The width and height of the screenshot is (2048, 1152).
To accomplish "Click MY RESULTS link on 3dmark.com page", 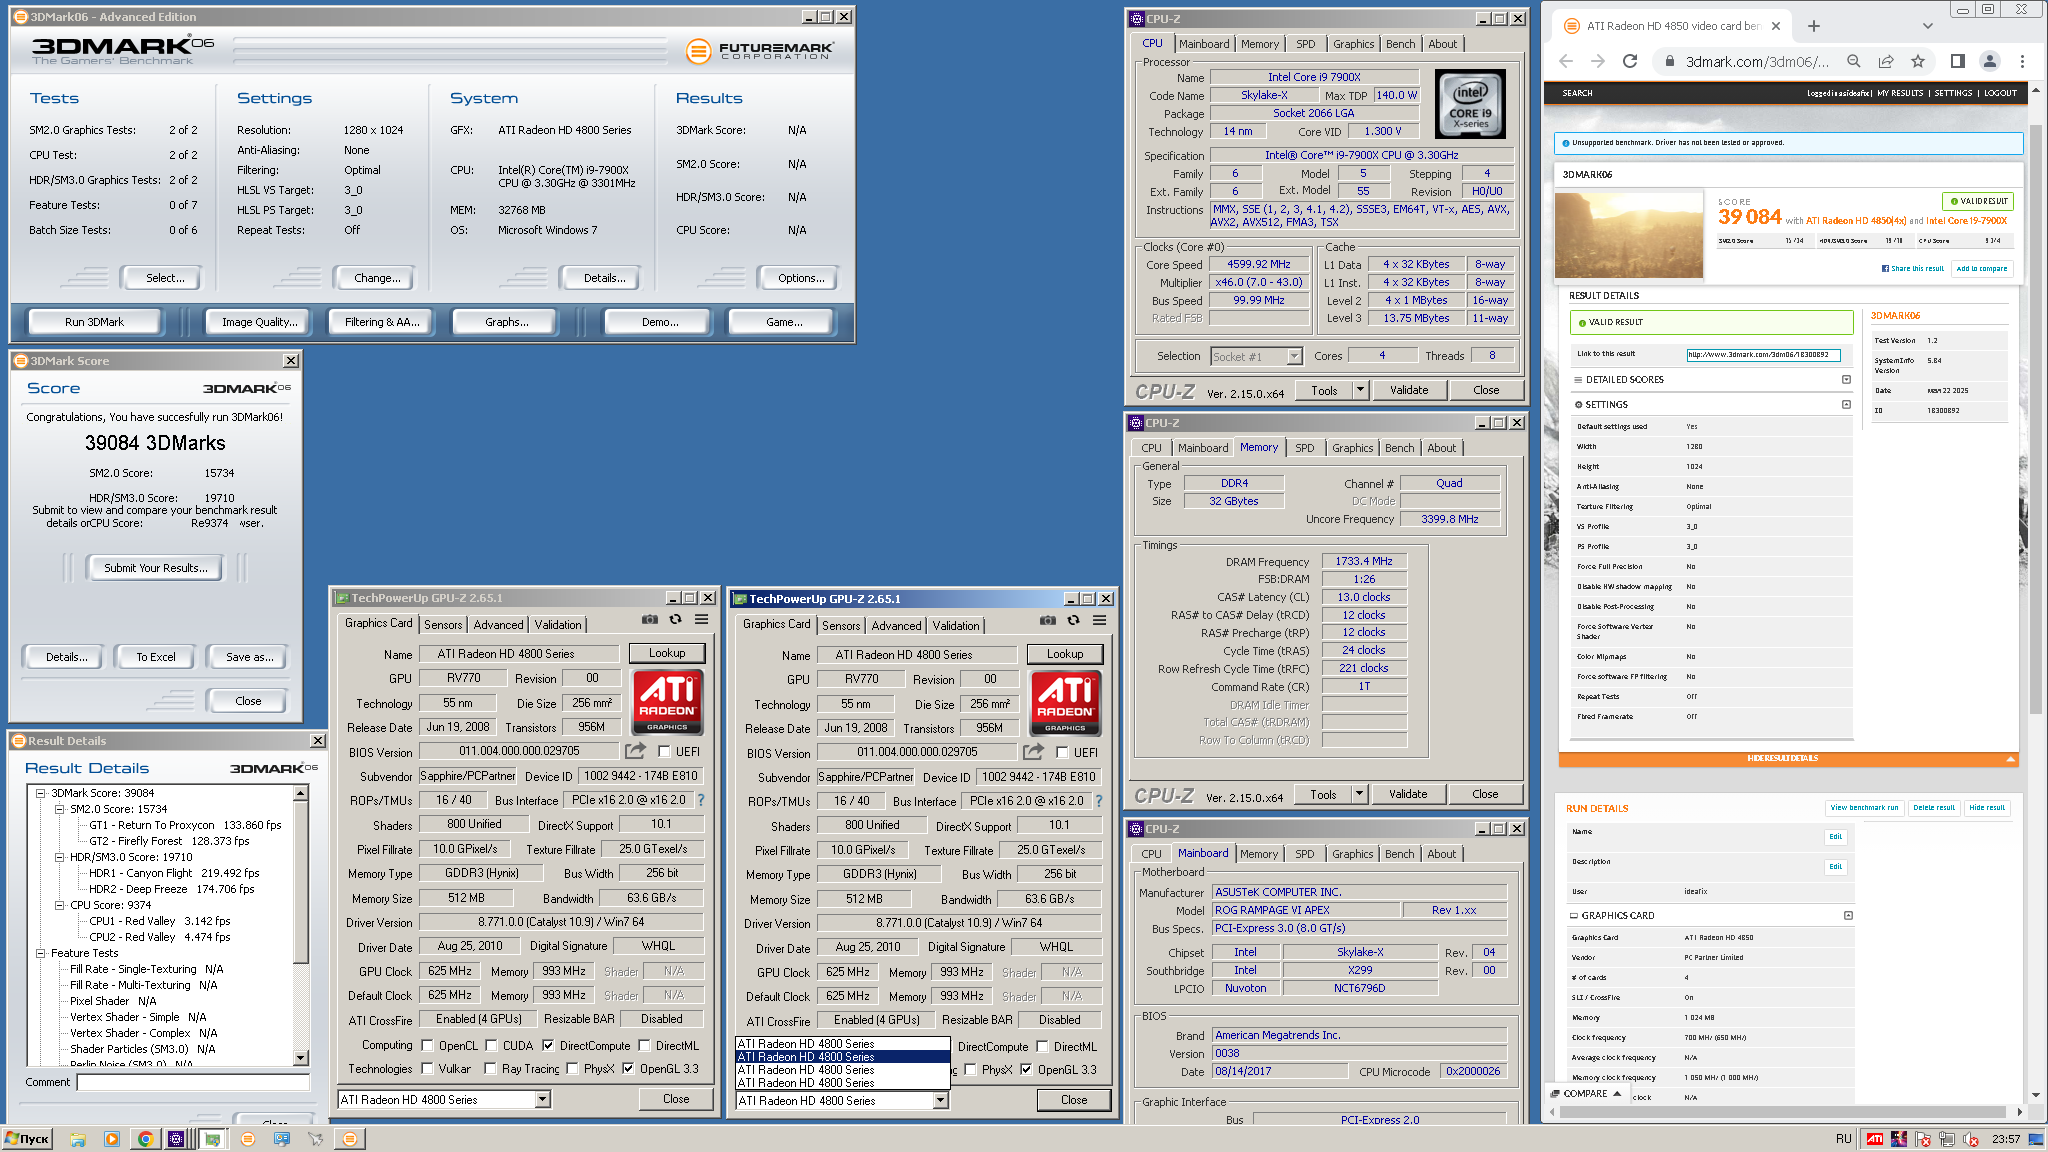I will 1900,93.
